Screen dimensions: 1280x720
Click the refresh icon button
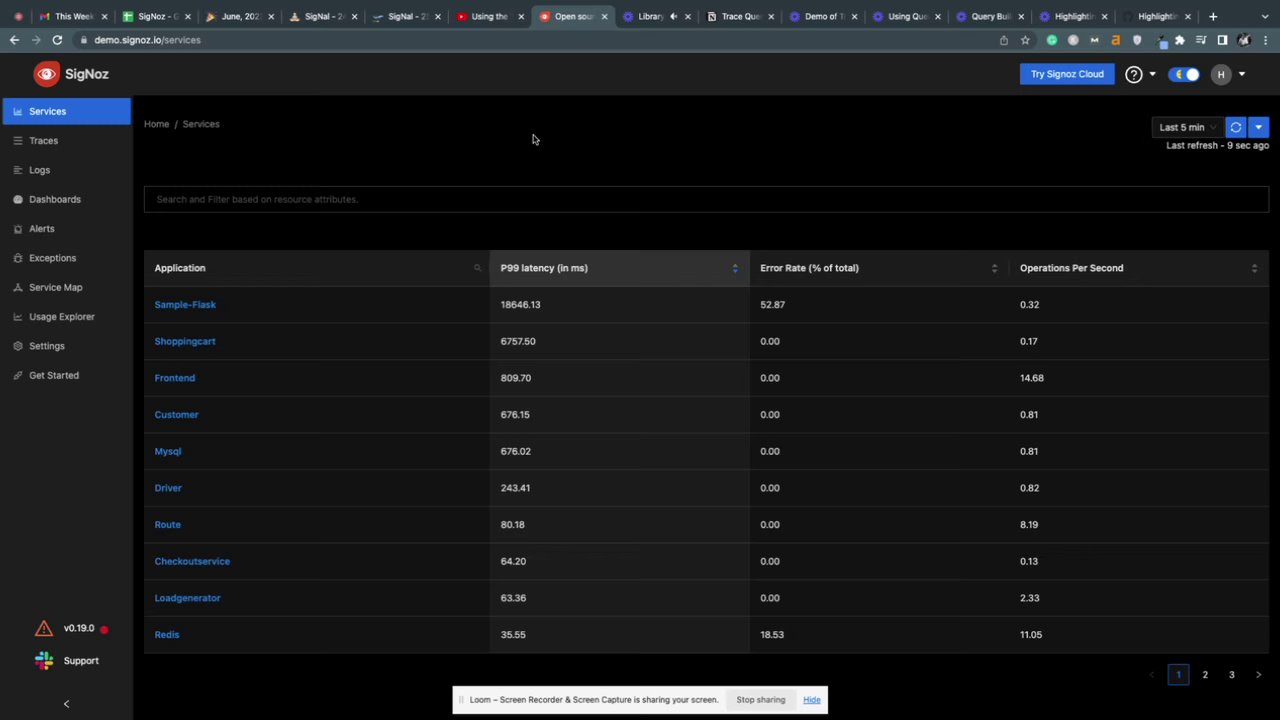(1236, 127)
